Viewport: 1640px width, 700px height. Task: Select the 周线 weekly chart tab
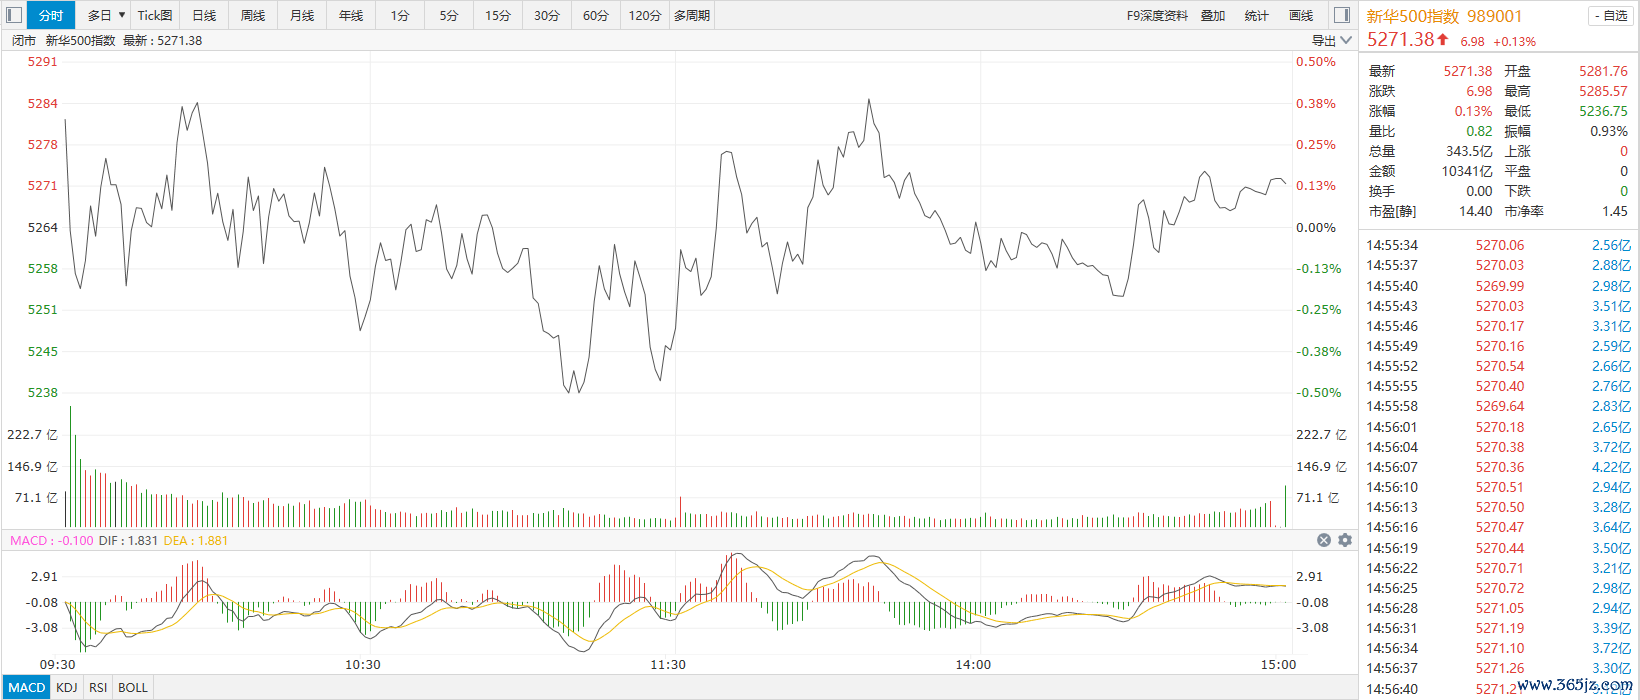pos(253,15)
